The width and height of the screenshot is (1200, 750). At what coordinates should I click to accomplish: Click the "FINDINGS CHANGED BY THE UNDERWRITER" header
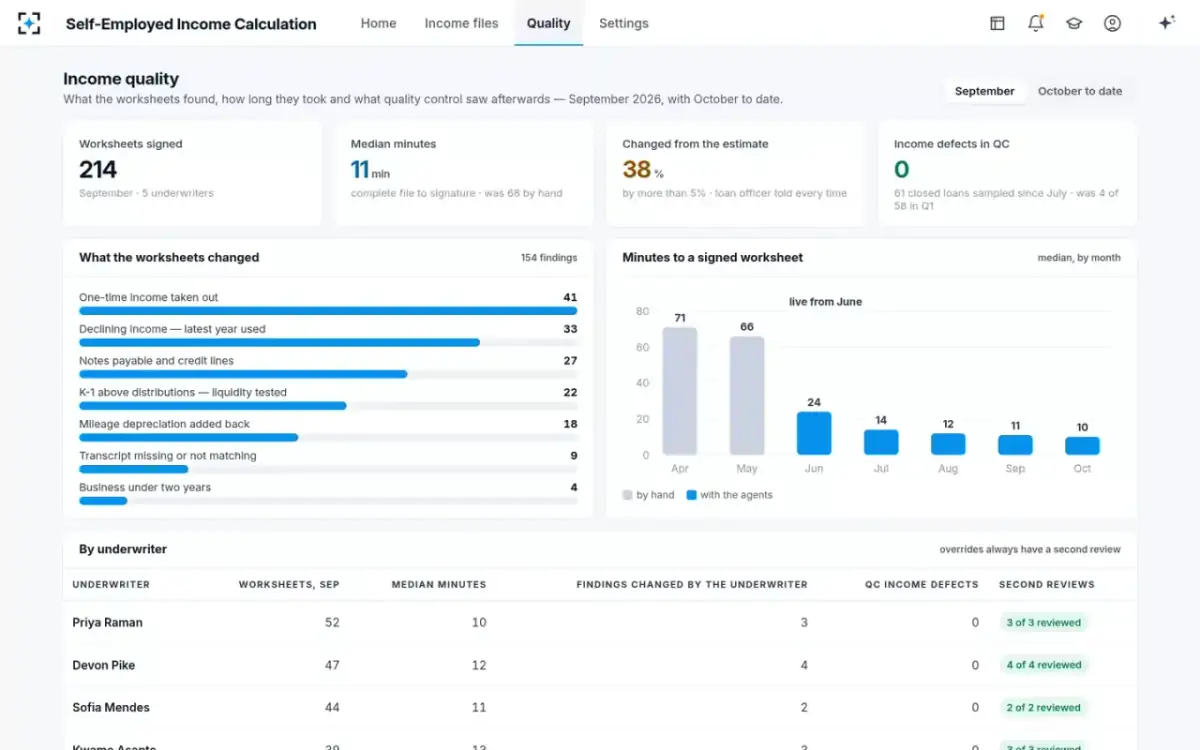692,584
